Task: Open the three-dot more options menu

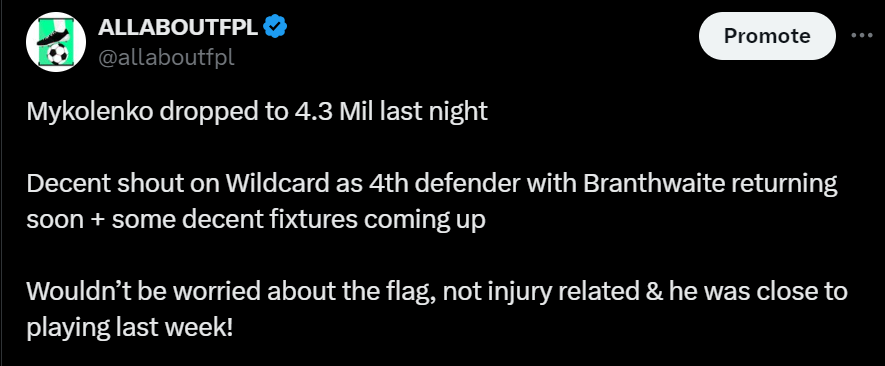Action: (x=862, y=36)
